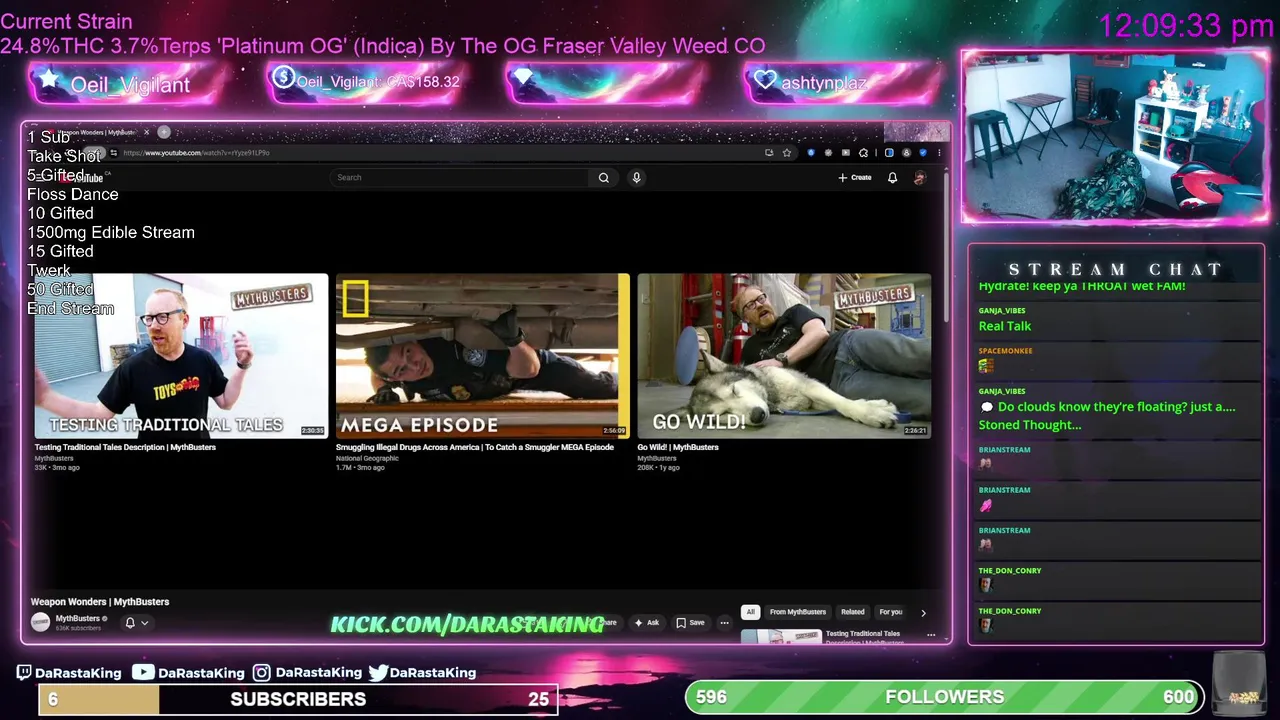This screenshot has height=720, width=1280.
Task: Click the '1500mg Edible Stream' goal text
Action: click(x=111, y=232)
